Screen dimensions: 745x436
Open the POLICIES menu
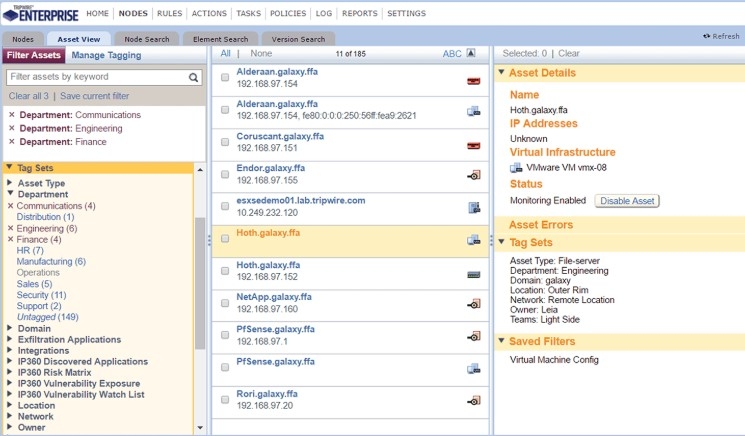pyautogui.click(x=288, y=13)
